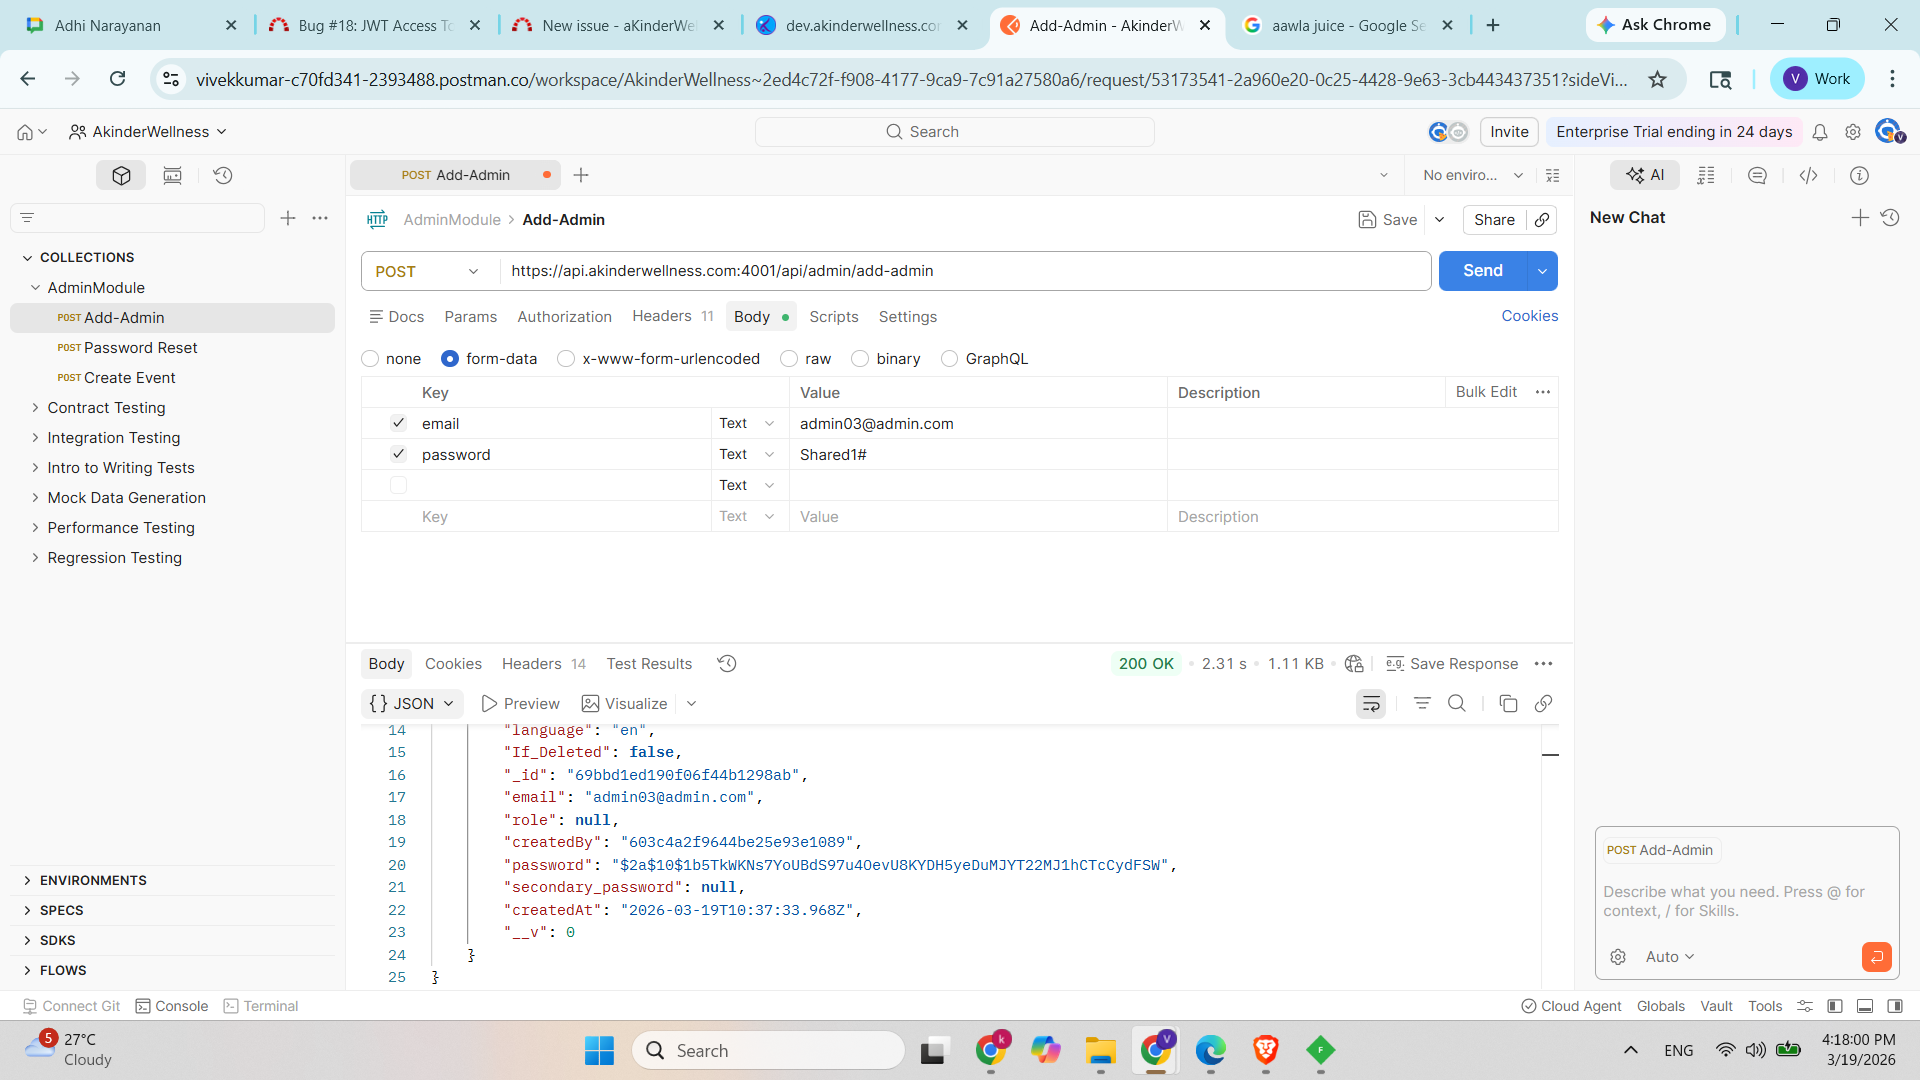Open the JSON format dropdown
The height and width of the screenshot is (1080, 1920).
412,704
